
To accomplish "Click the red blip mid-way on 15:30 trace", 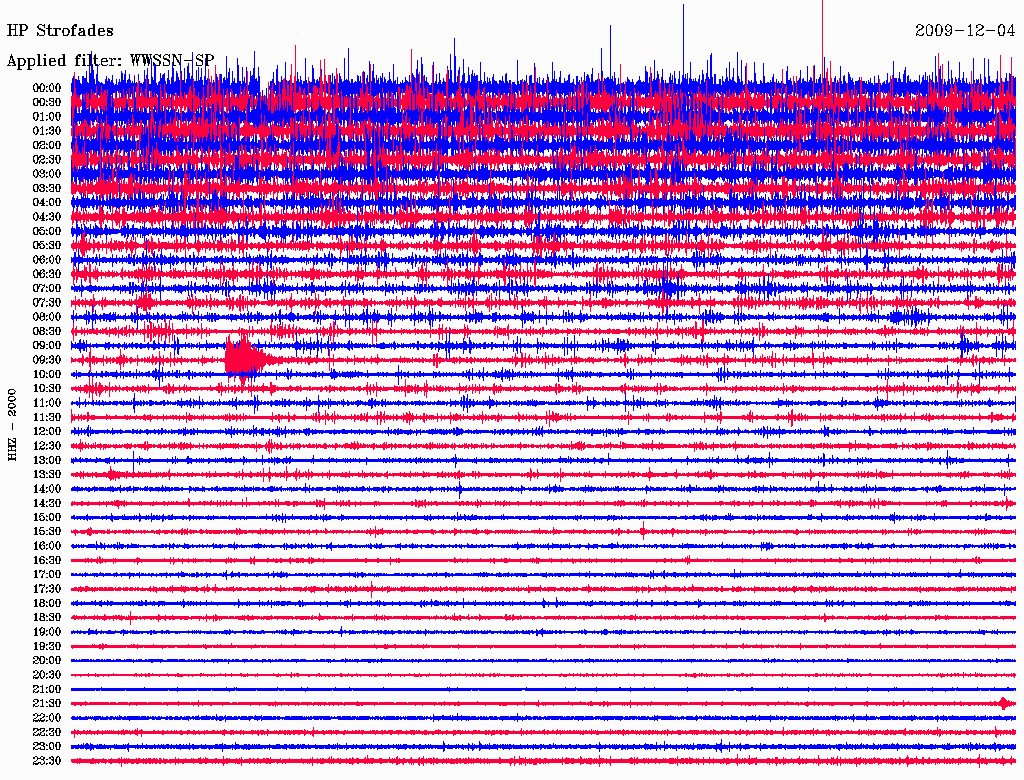I will click(643, 531).
